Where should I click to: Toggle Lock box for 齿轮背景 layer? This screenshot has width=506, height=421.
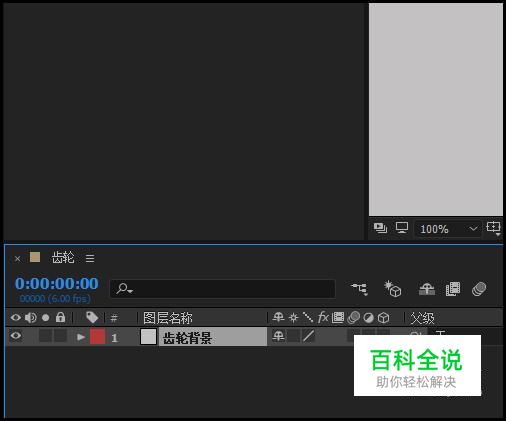coord(60,336)
